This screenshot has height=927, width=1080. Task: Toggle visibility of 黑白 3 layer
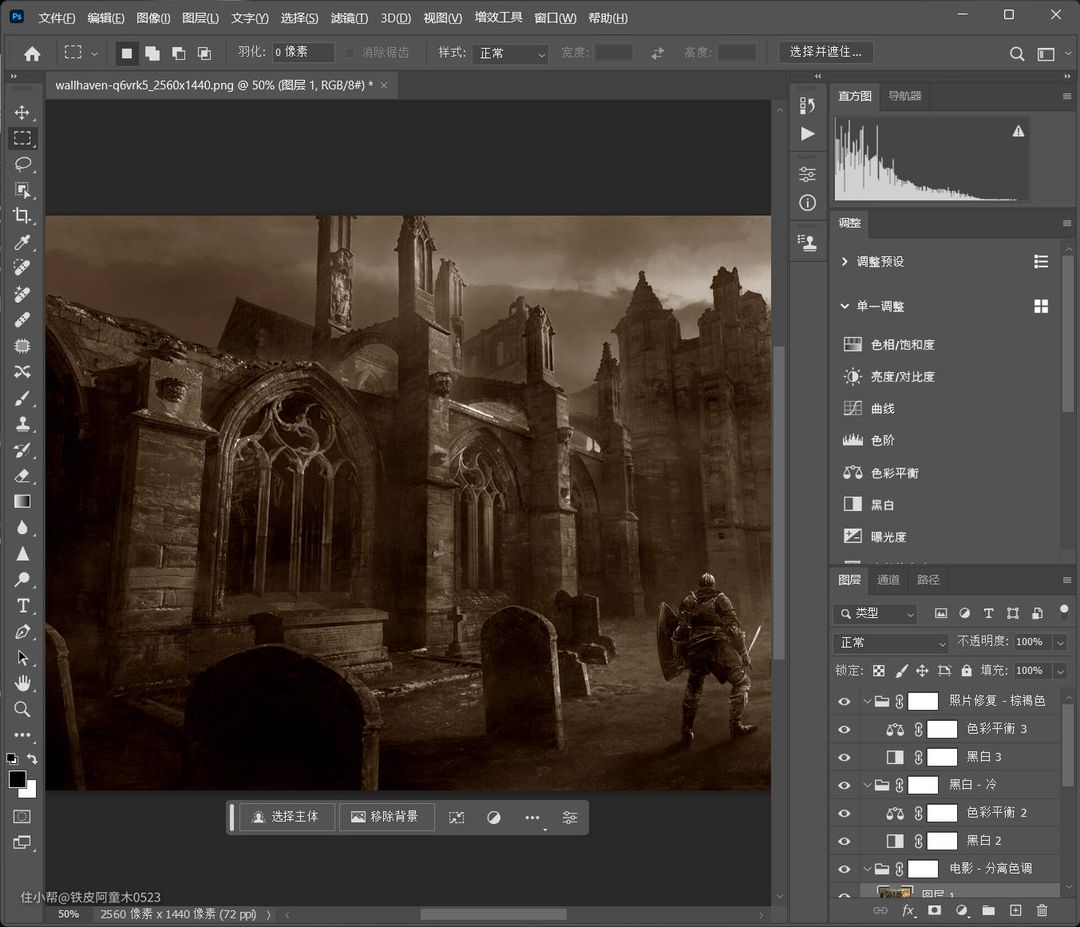[845, 757]
